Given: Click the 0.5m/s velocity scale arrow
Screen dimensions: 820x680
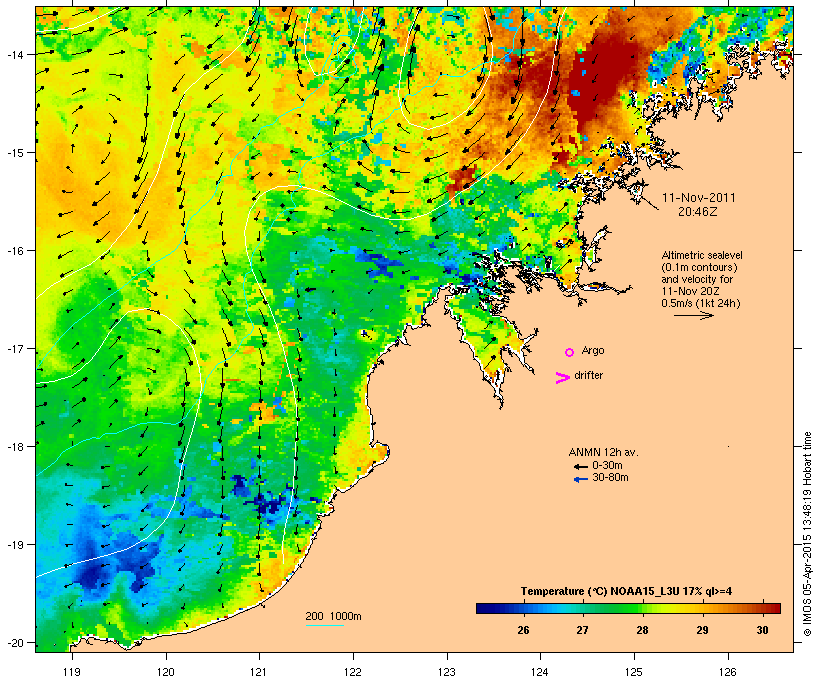Looking at the screenshot, I should point(693,315).
